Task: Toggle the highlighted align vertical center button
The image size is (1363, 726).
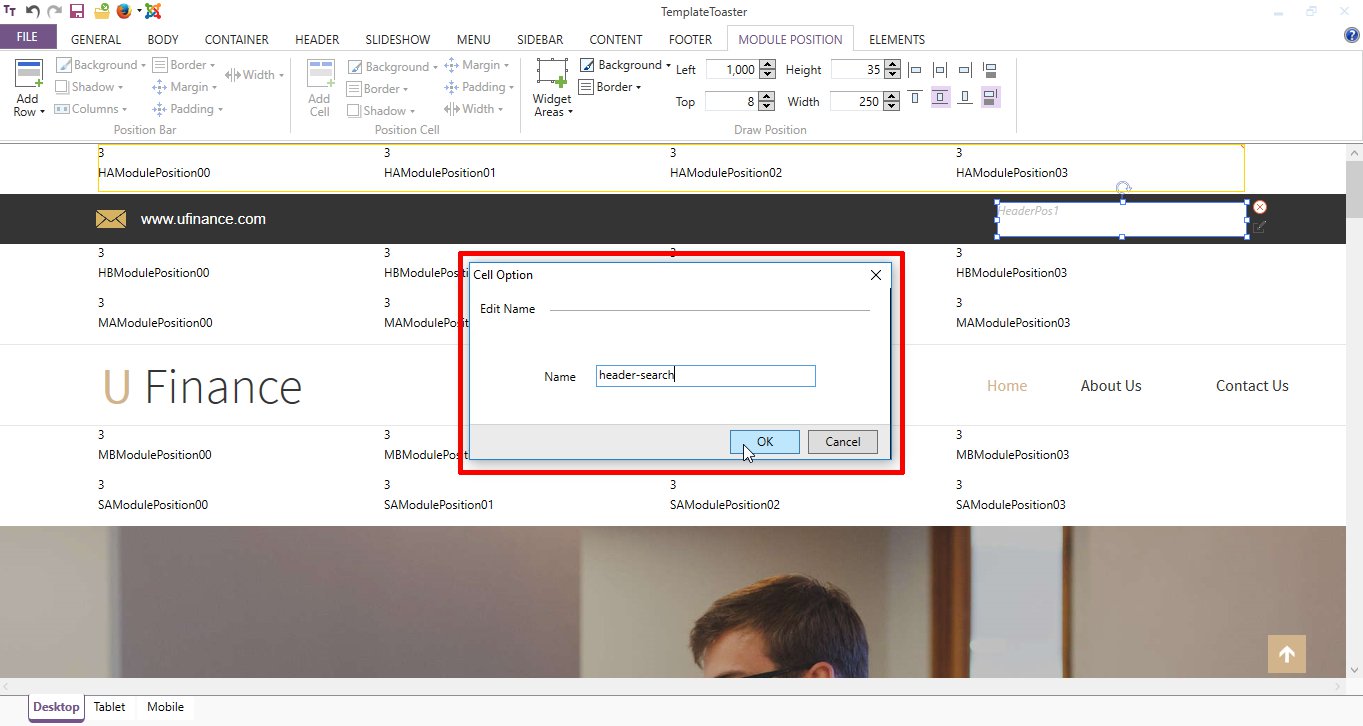Action: 940,97
